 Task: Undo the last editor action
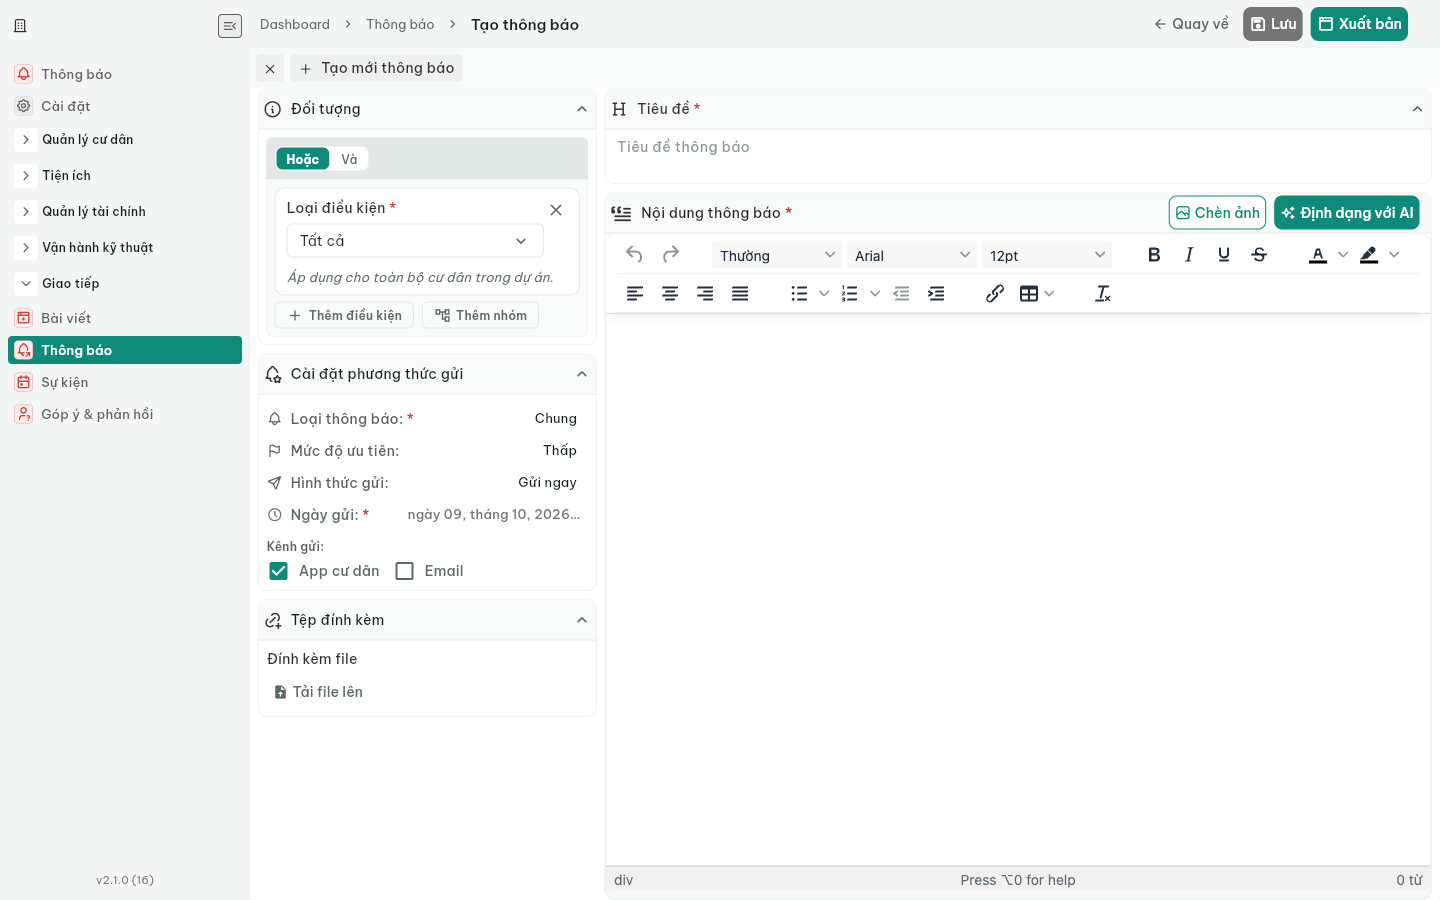point(634,254)
